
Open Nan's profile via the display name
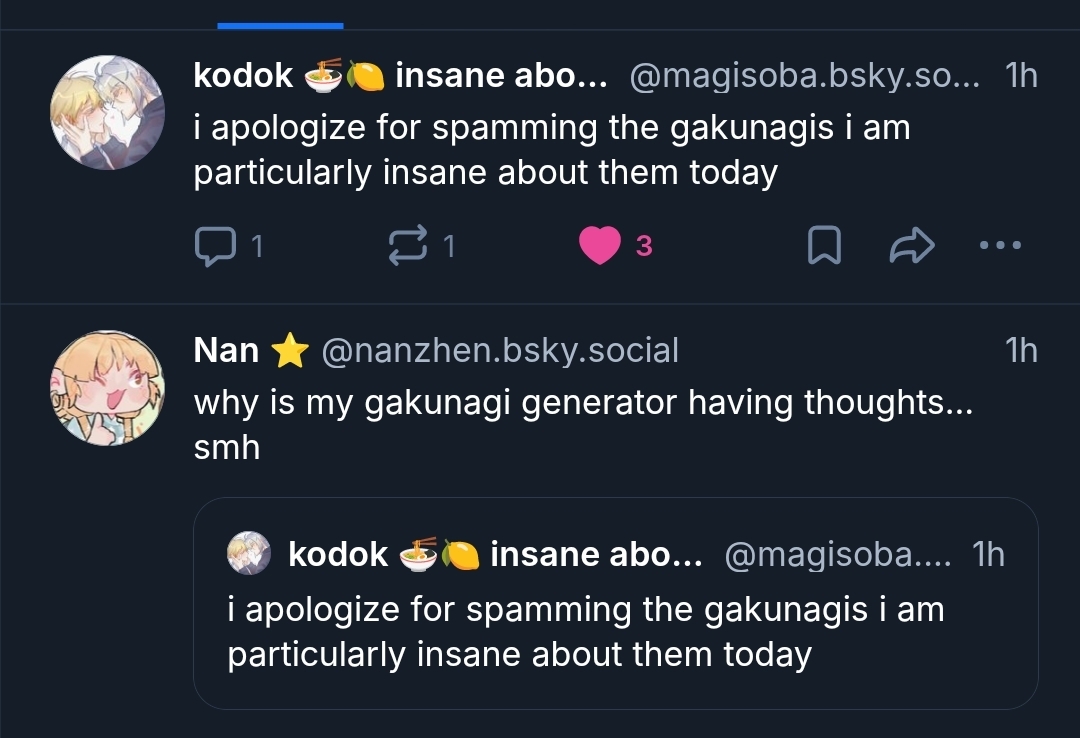point(226,351)
